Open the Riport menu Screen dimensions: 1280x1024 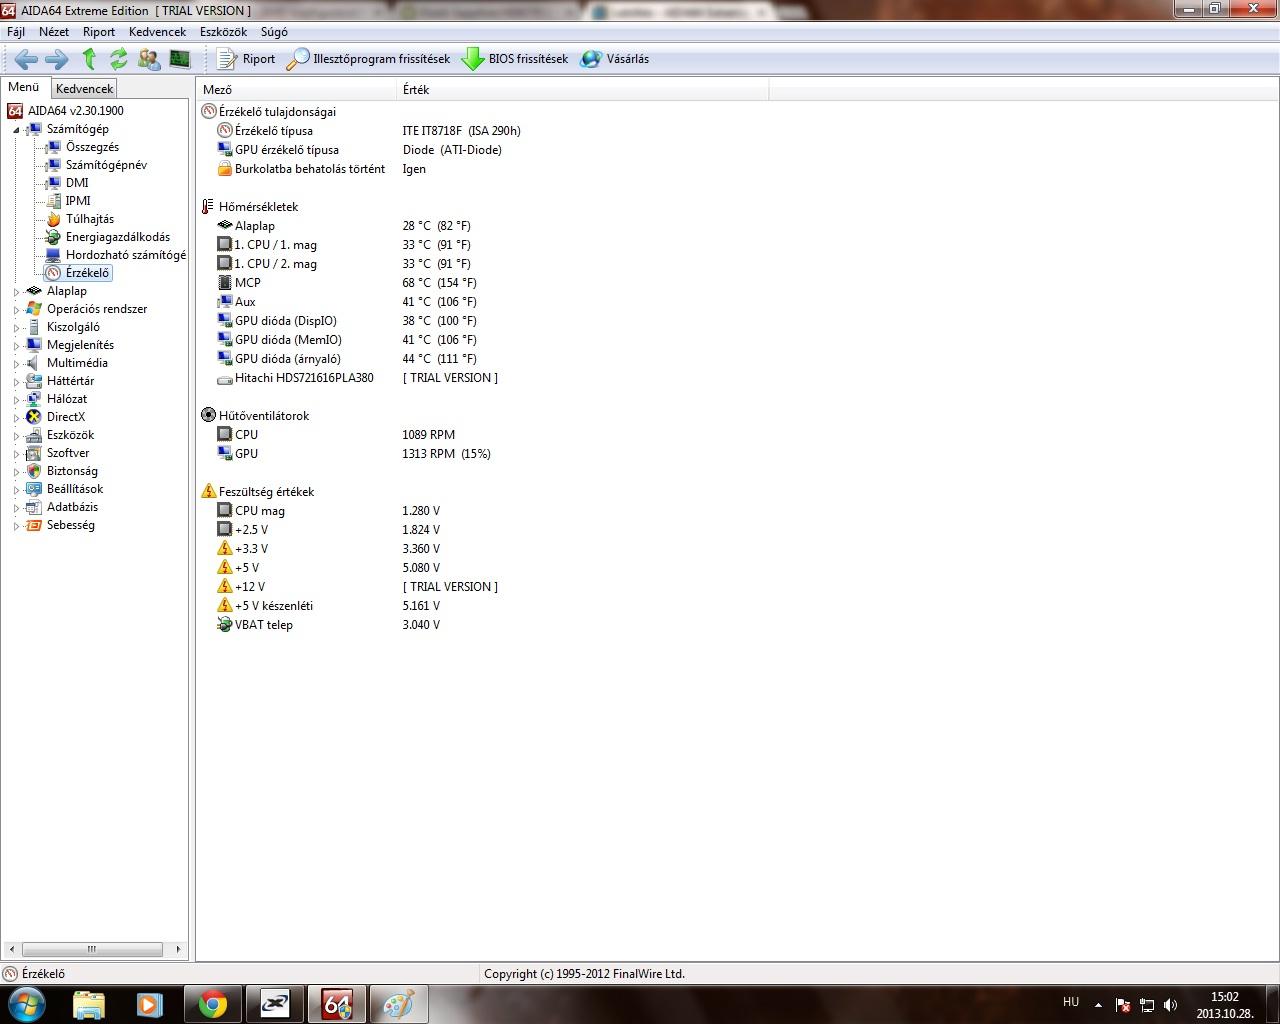99,32
